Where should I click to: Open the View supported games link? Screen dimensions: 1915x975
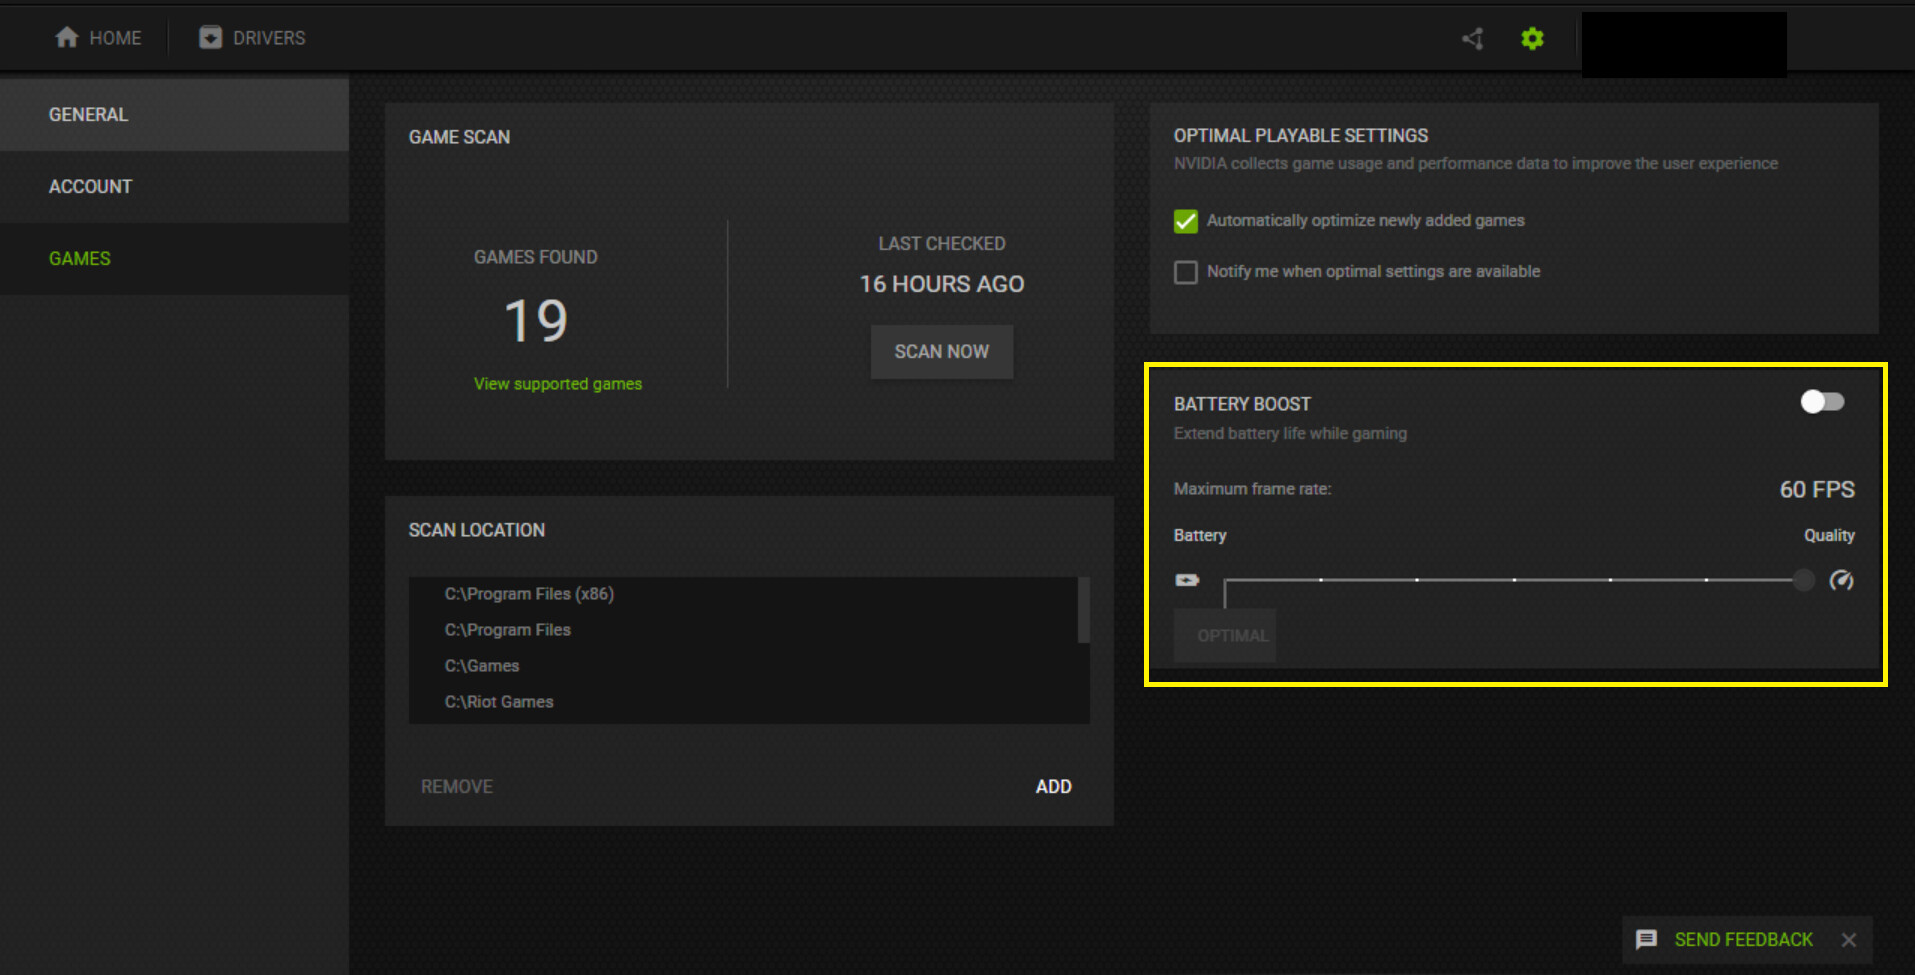point(558,384)
